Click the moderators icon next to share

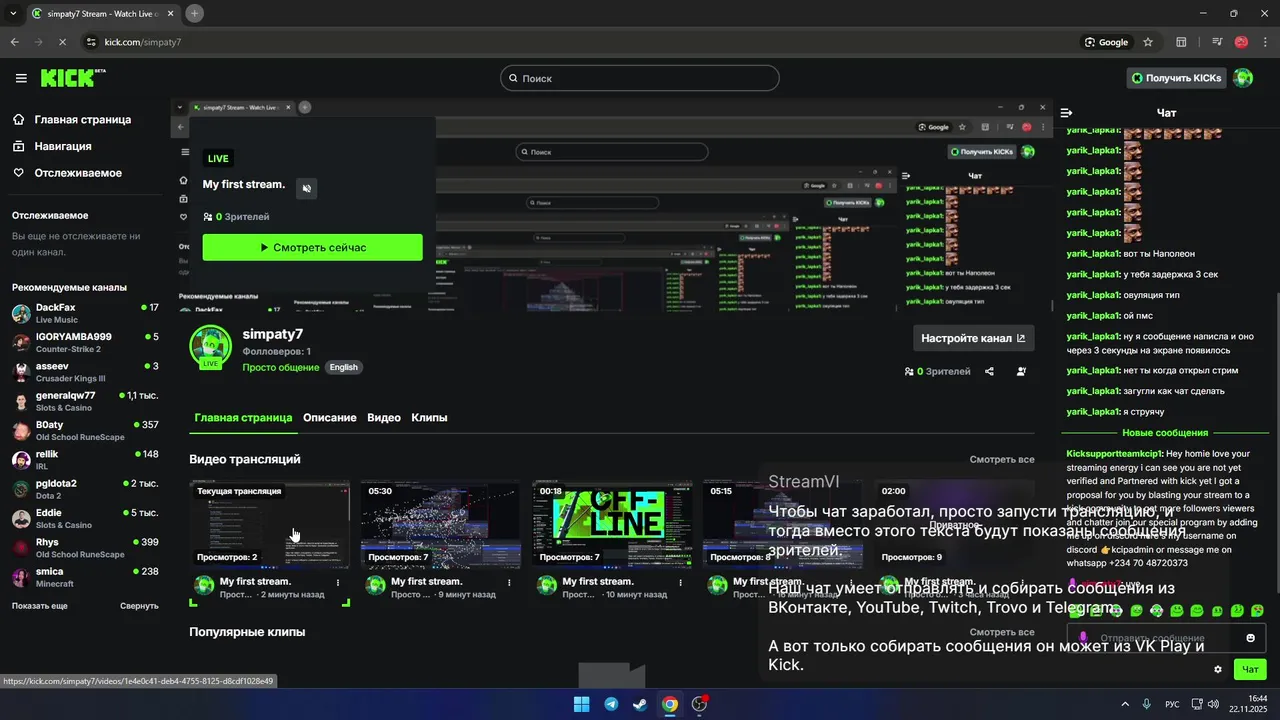pos(1021,371)
